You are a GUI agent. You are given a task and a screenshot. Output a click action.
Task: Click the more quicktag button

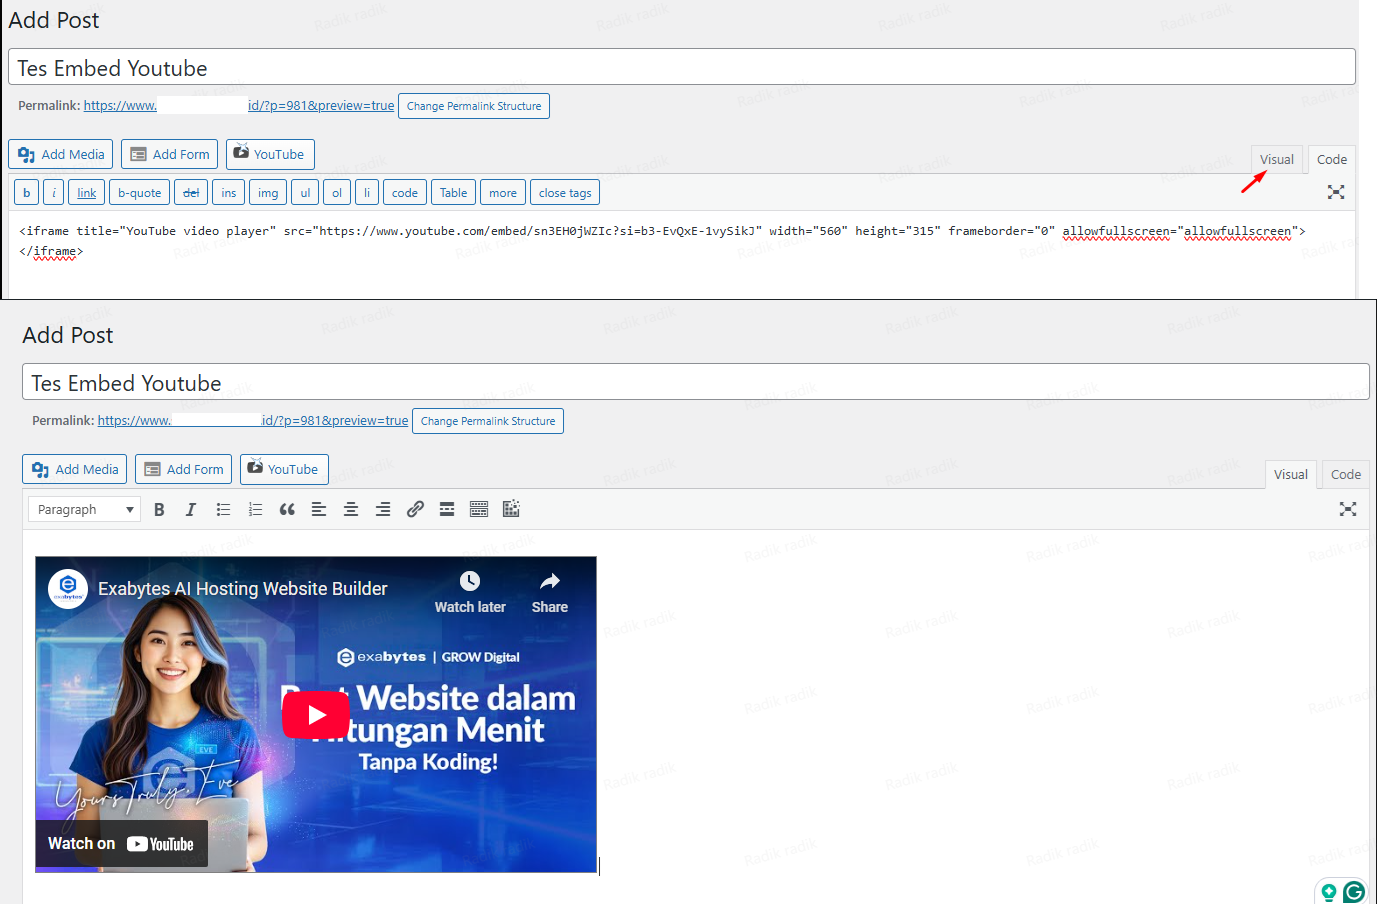coord(503,193)
